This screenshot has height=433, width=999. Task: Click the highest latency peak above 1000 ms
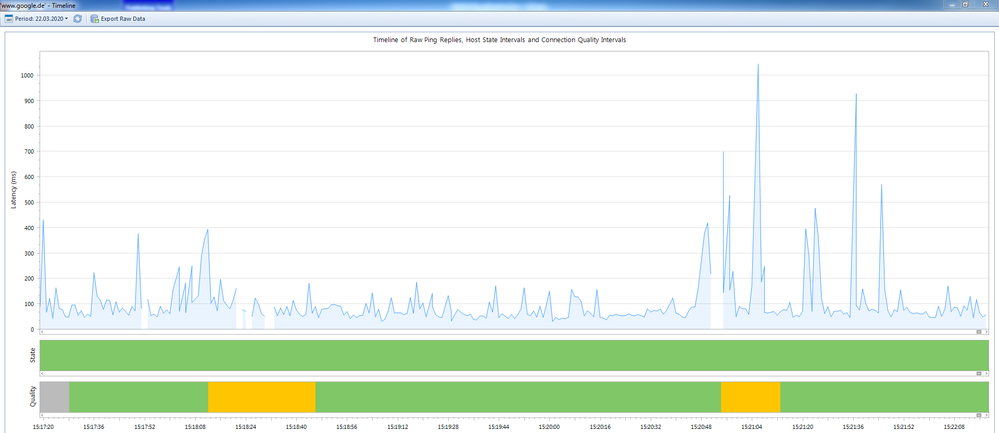[758, 64]
